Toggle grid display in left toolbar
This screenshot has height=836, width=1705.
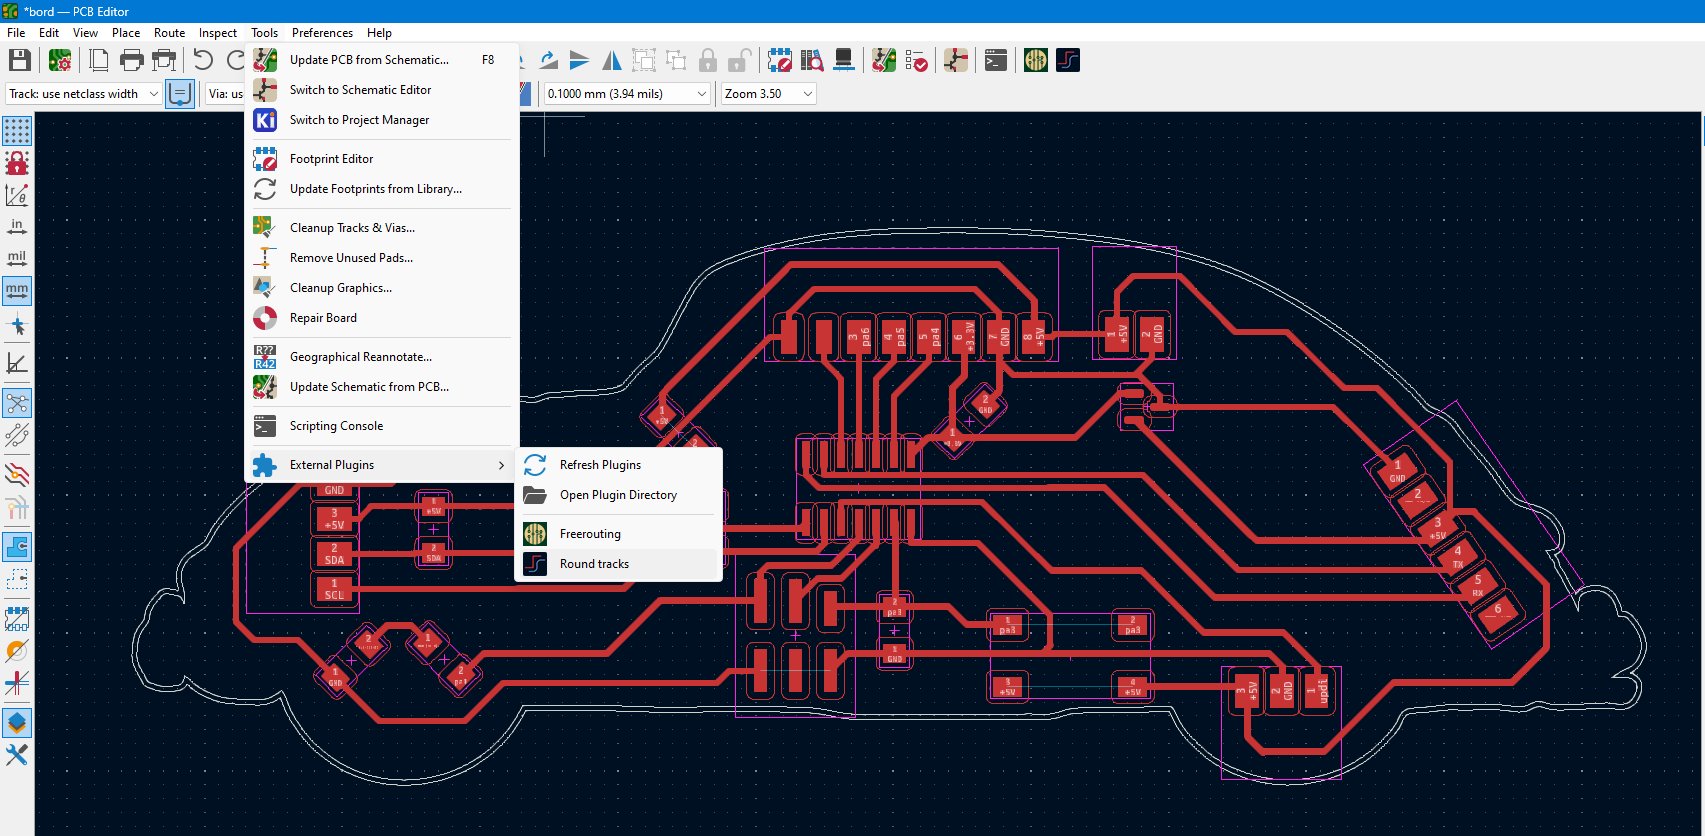tap(17, 131)
